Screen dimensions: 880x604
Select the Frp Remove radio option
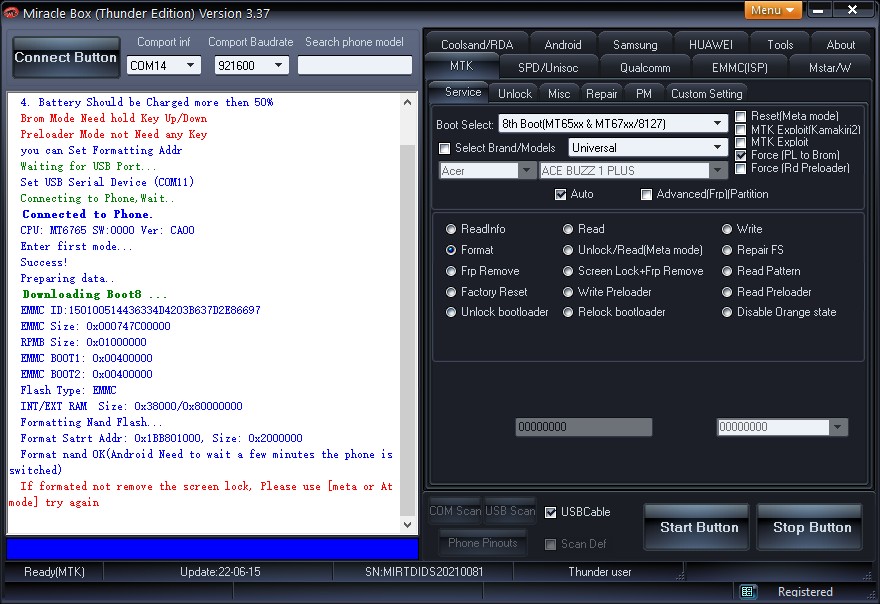pyautogui.click(x=451, y=271)
